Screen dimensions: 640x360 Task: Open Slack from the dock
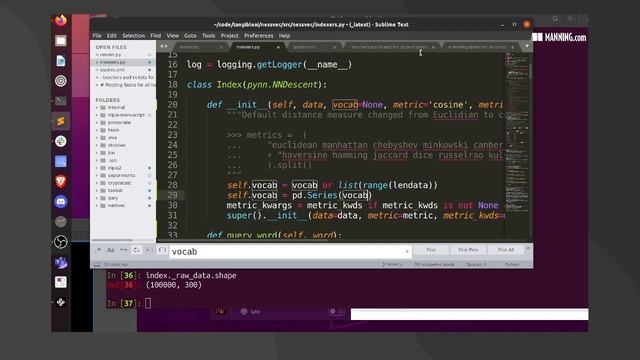[61, 141]
